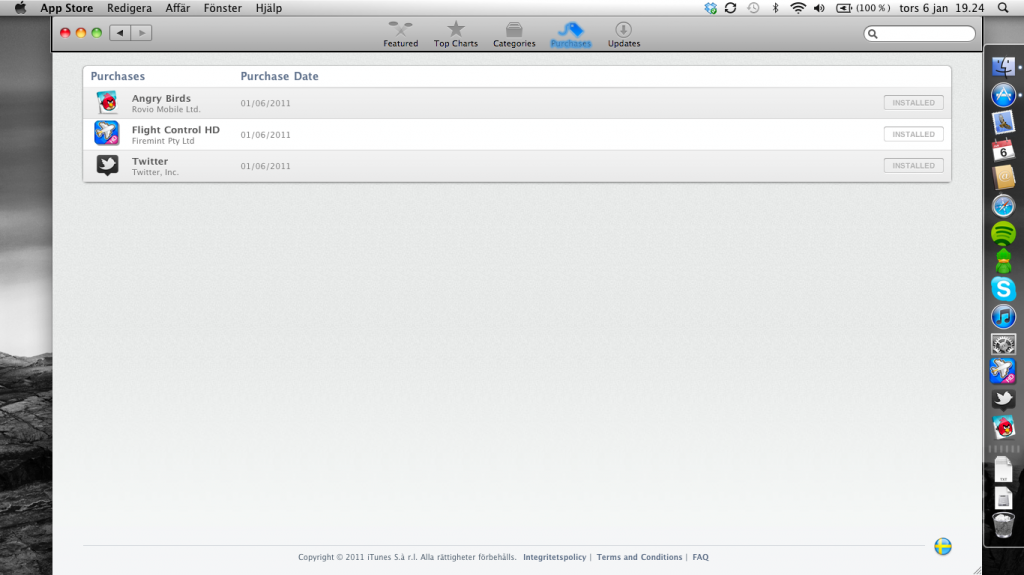The height and width of the screenshot is (575, 1024).
Task: Open the Apple menu
Action: pos(20,8)
